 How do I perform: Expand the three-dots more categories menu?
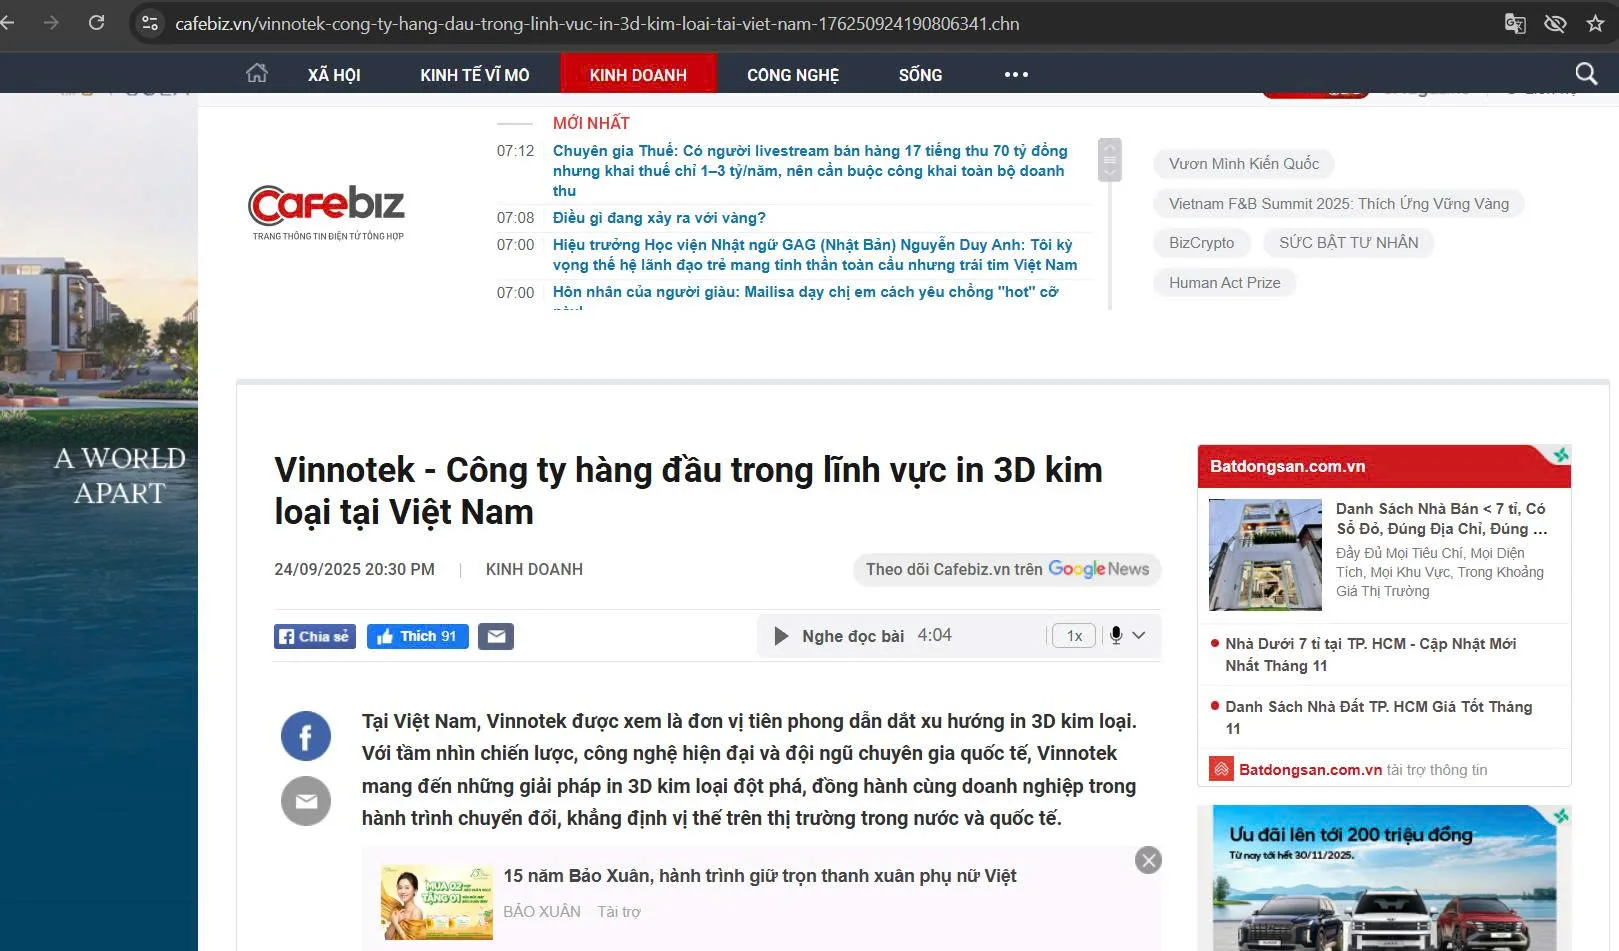tap(1016, 75)
